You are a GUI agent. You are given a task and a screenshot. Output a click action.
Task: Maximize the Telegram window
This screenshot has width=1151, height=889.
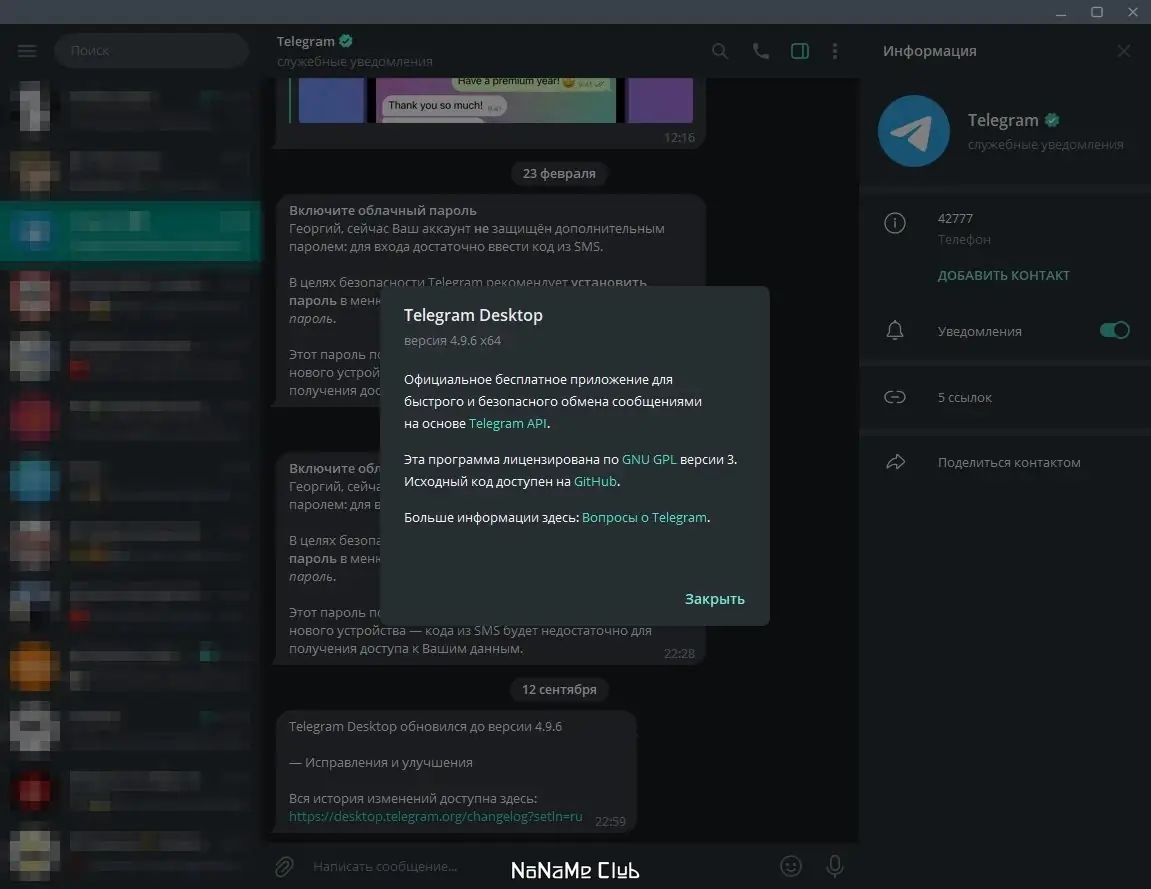pyautogui.click(x=1097, y=12)
